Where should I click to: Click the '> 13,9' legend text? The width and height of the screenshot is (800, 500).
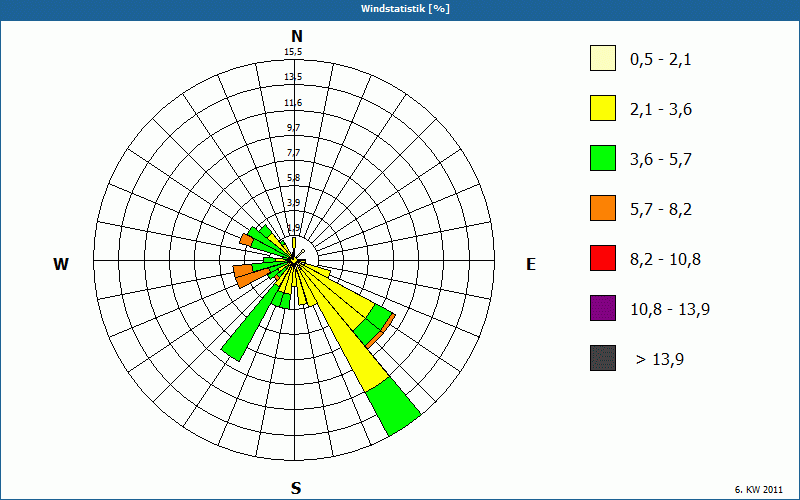tap(660, 360)
